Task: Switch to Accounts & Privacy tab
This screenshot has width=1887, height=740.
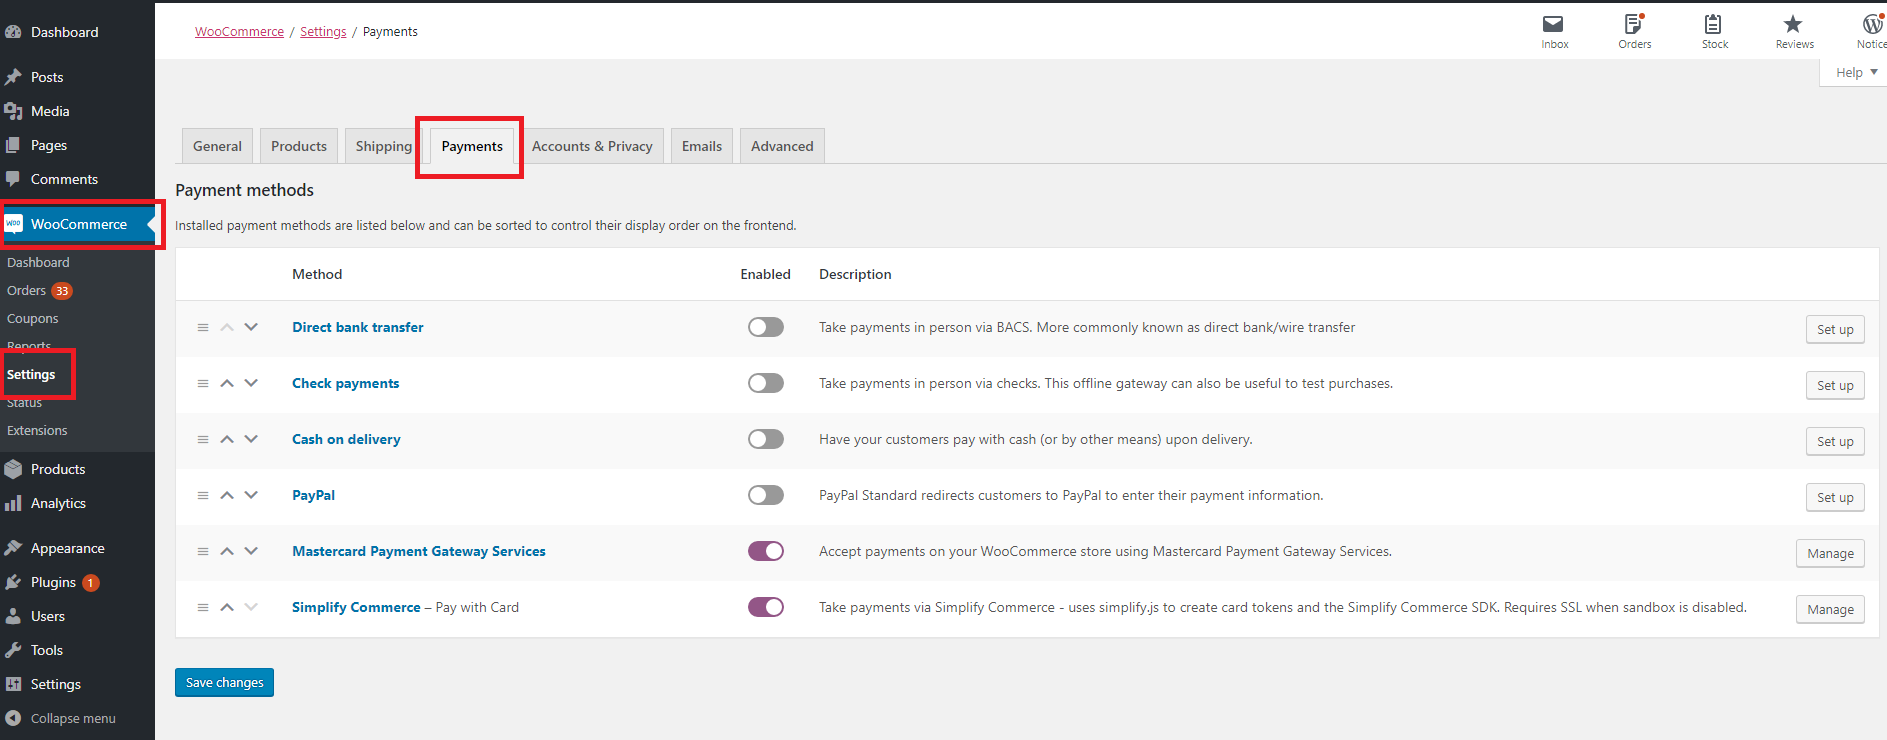Action: [592, 146]
